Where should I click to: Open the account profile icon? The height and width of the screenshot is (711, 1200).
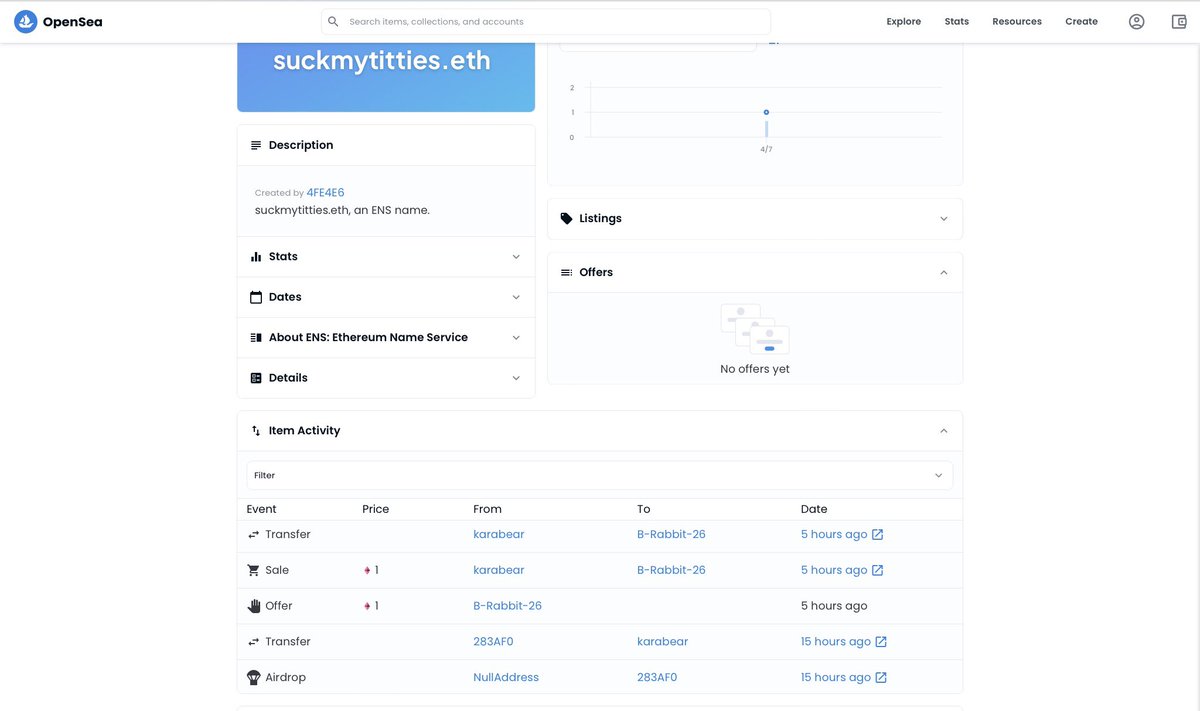tap(1136, 21)
